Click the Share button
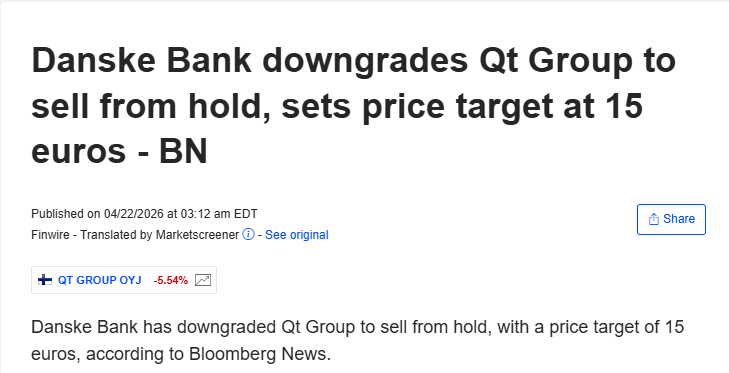 [671, 219]
